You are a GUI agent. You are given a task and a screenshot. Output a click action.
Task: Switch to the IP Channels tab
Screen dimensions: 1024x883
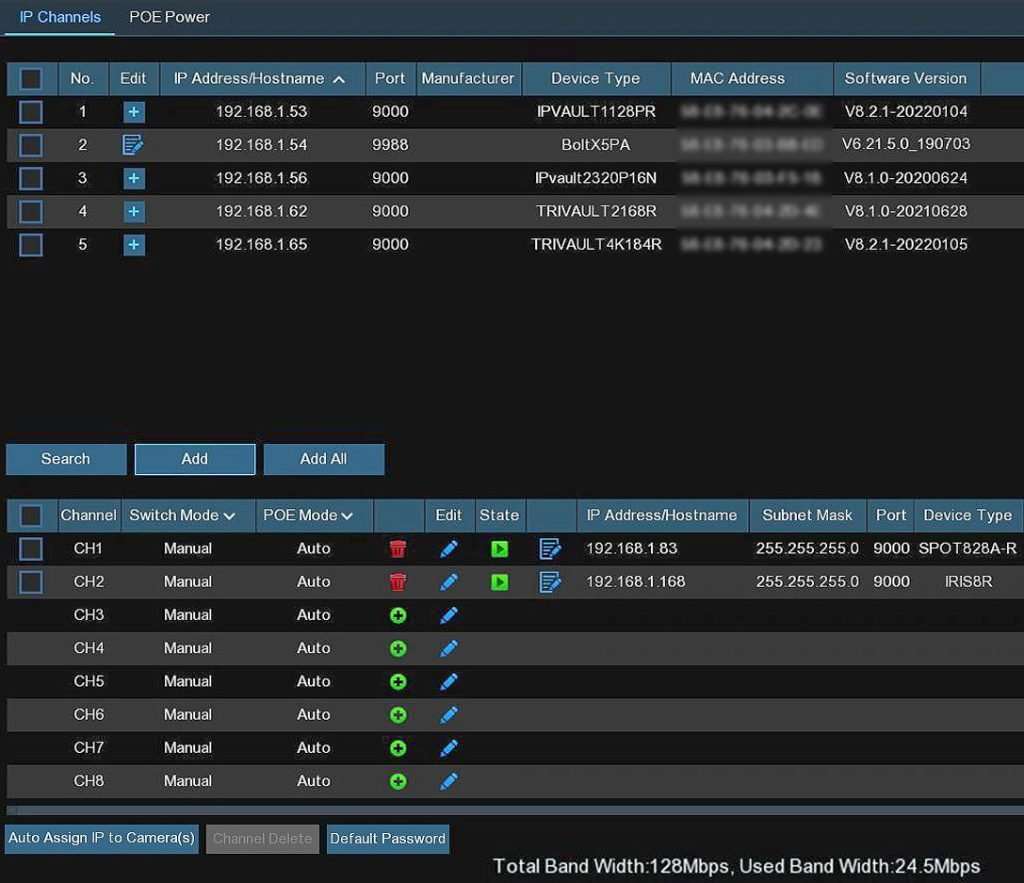60,17
